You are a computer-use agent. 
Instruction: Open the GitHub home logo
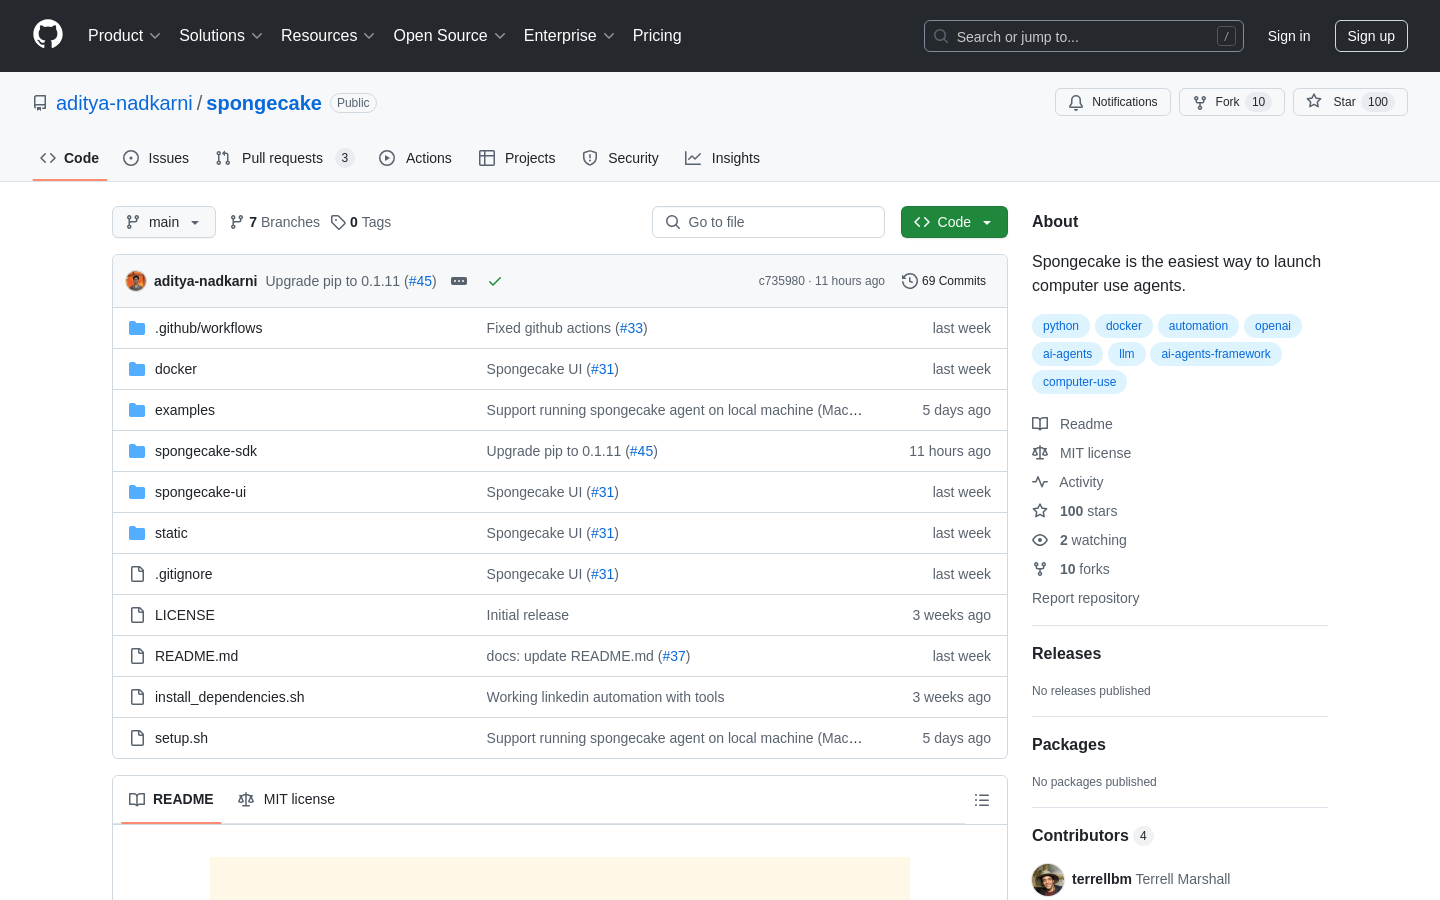[48, 35]
